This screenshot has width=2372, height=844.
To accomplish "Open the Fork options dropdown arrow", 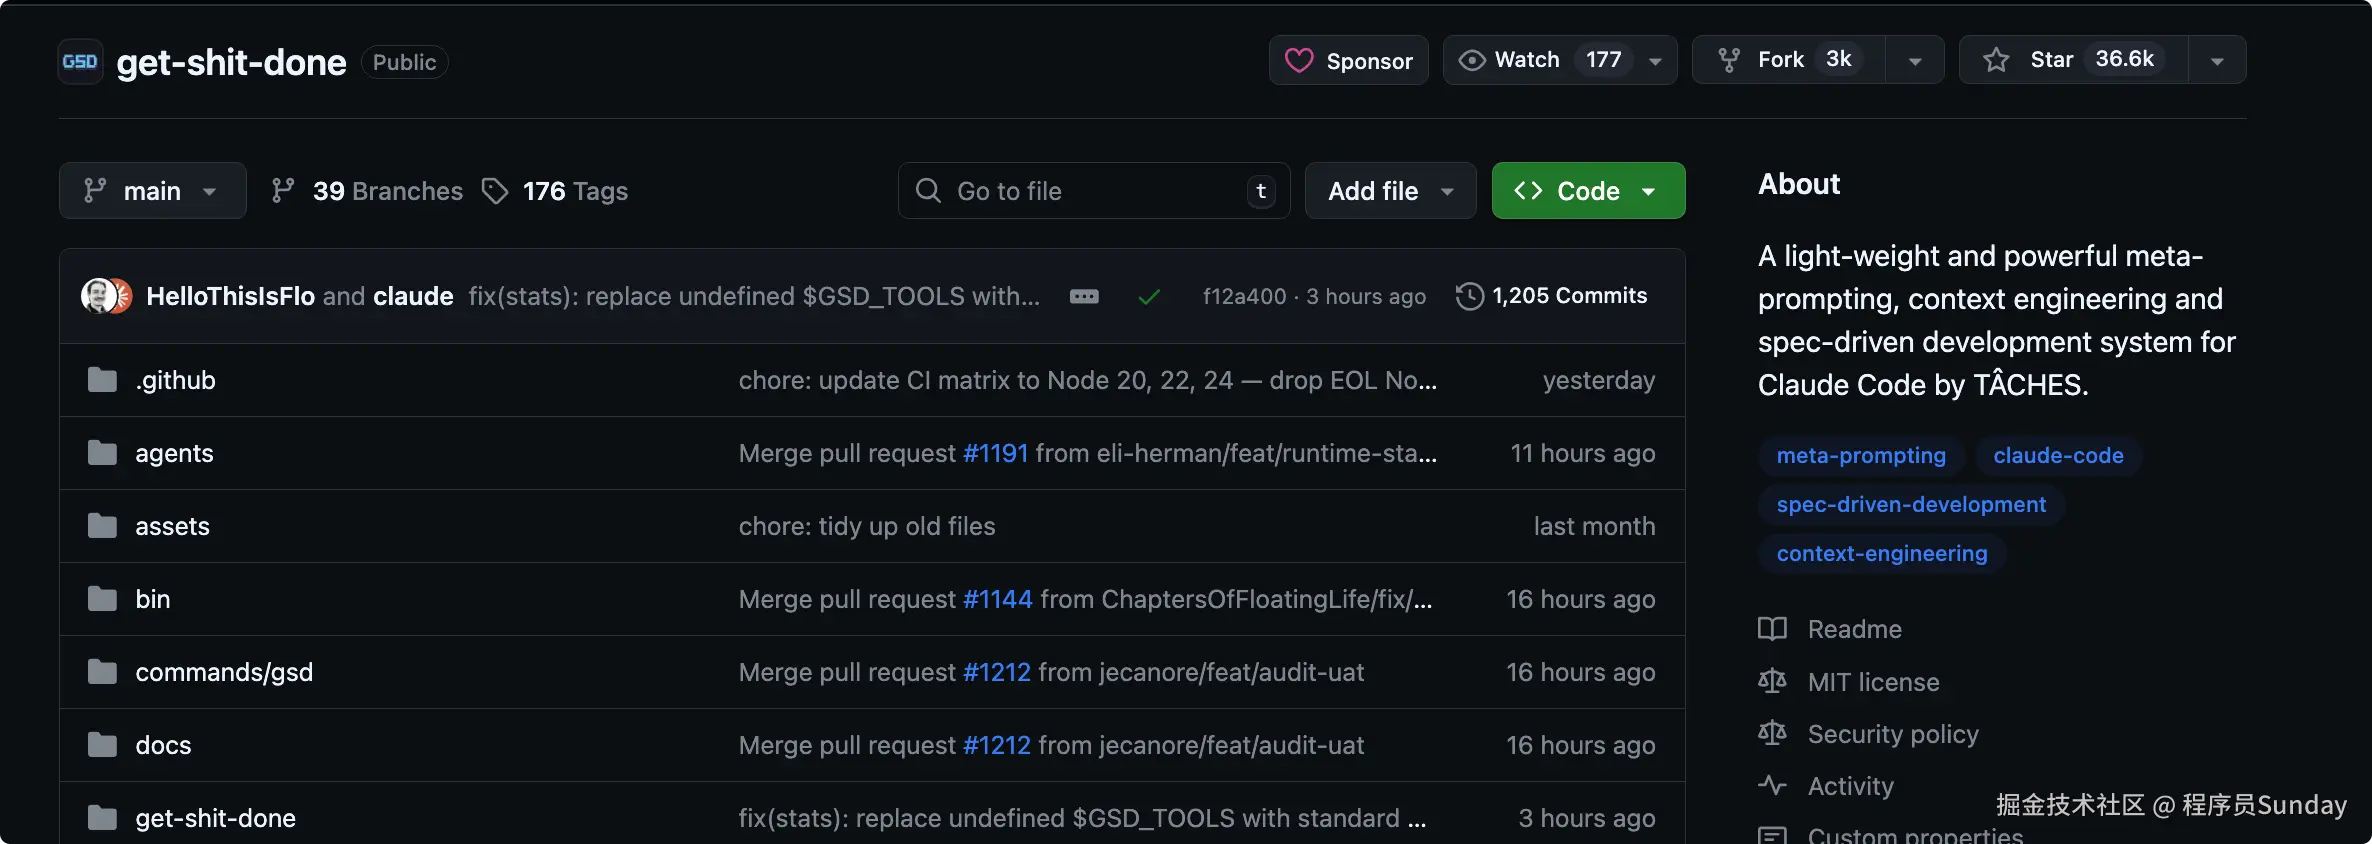I will pos(1914,61).
